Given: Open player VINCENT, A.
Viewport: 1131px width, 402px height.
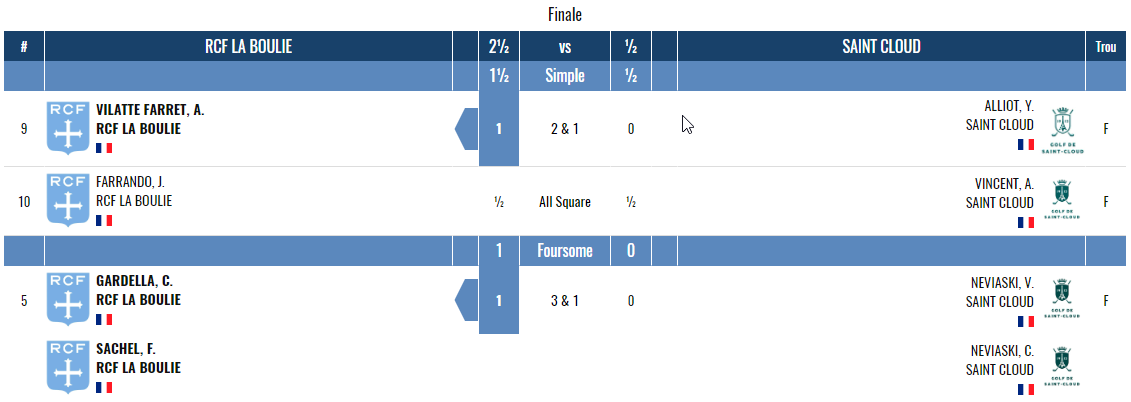Looking at the screenshot, I should tap(1005, 183).
